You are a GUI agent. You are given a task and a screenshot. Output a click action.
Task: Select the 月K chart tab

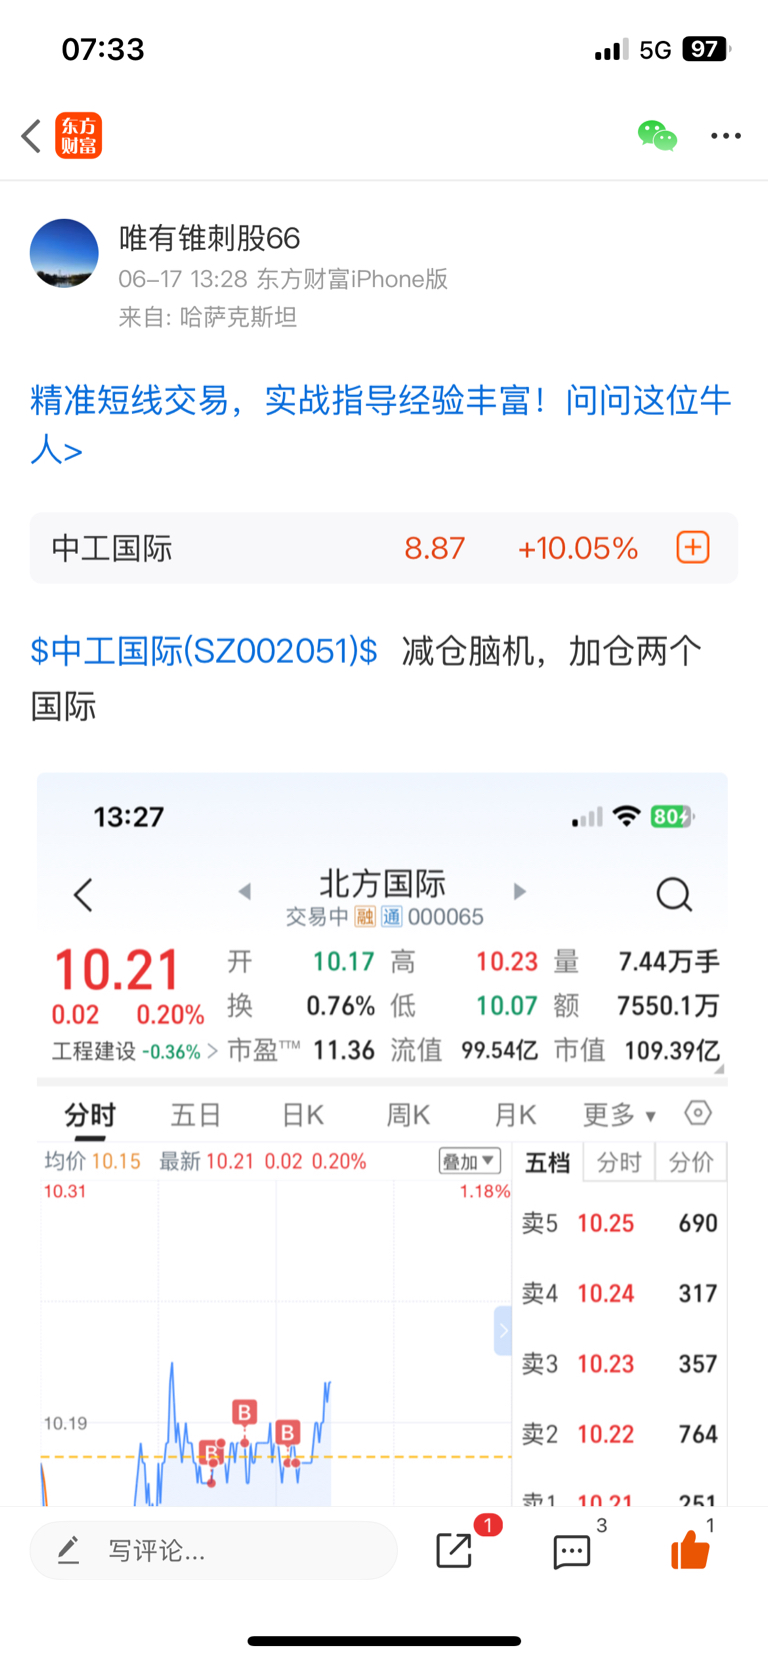(515, 1114)
